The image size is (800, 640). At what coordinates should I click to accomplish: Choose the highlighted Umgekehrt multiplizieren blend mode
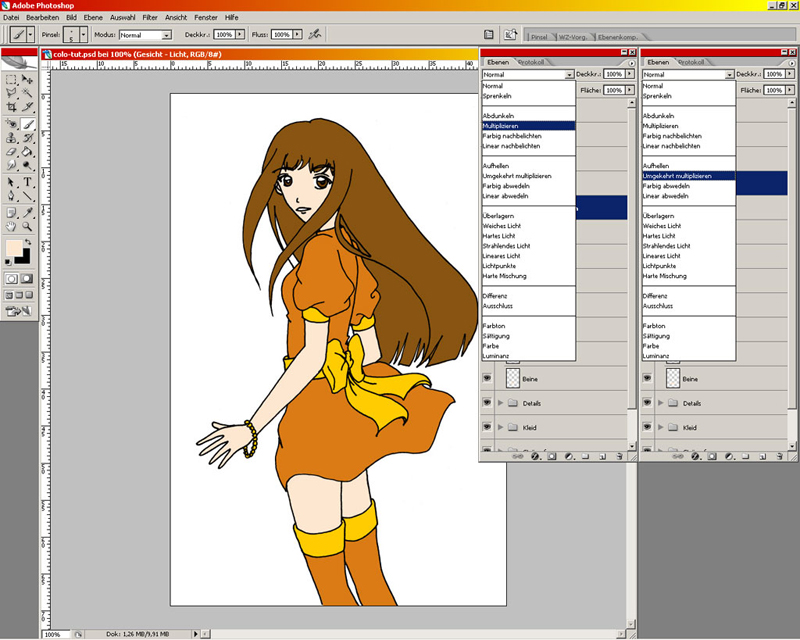click(x=689, y=176)
